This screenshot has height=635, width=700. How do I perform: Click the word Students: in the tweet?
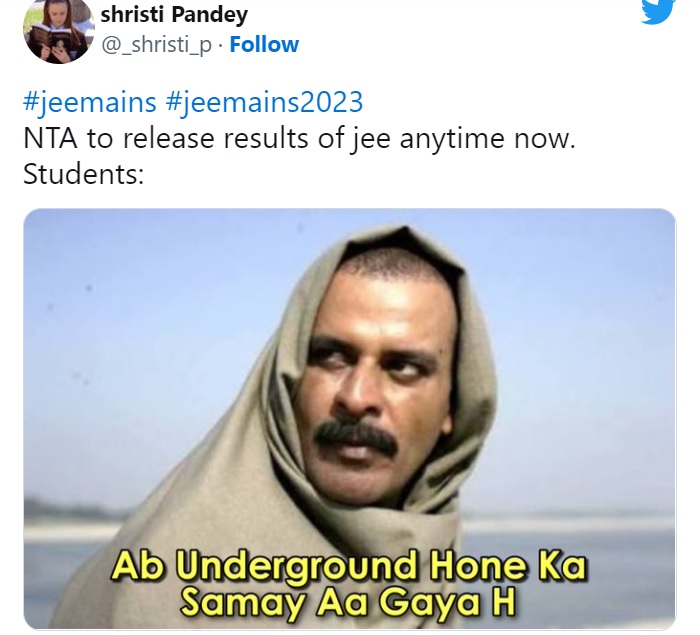pos(84,174)
